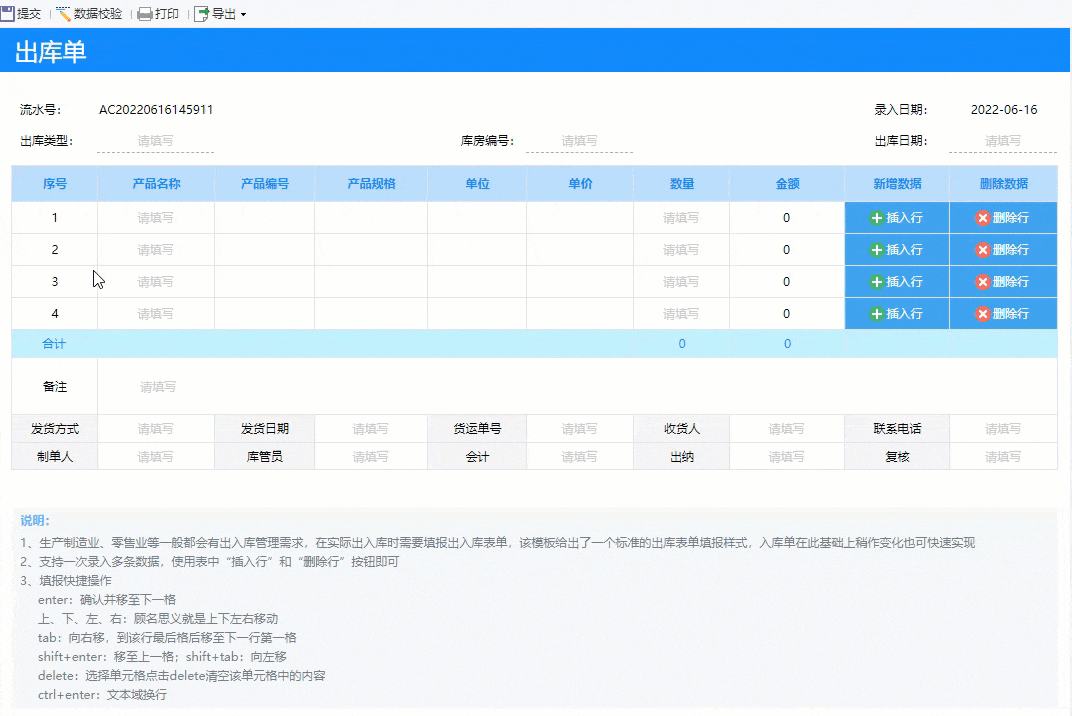Delete row 1 with 删除行
The image size is (1072, 716).
coord(1003,217)
